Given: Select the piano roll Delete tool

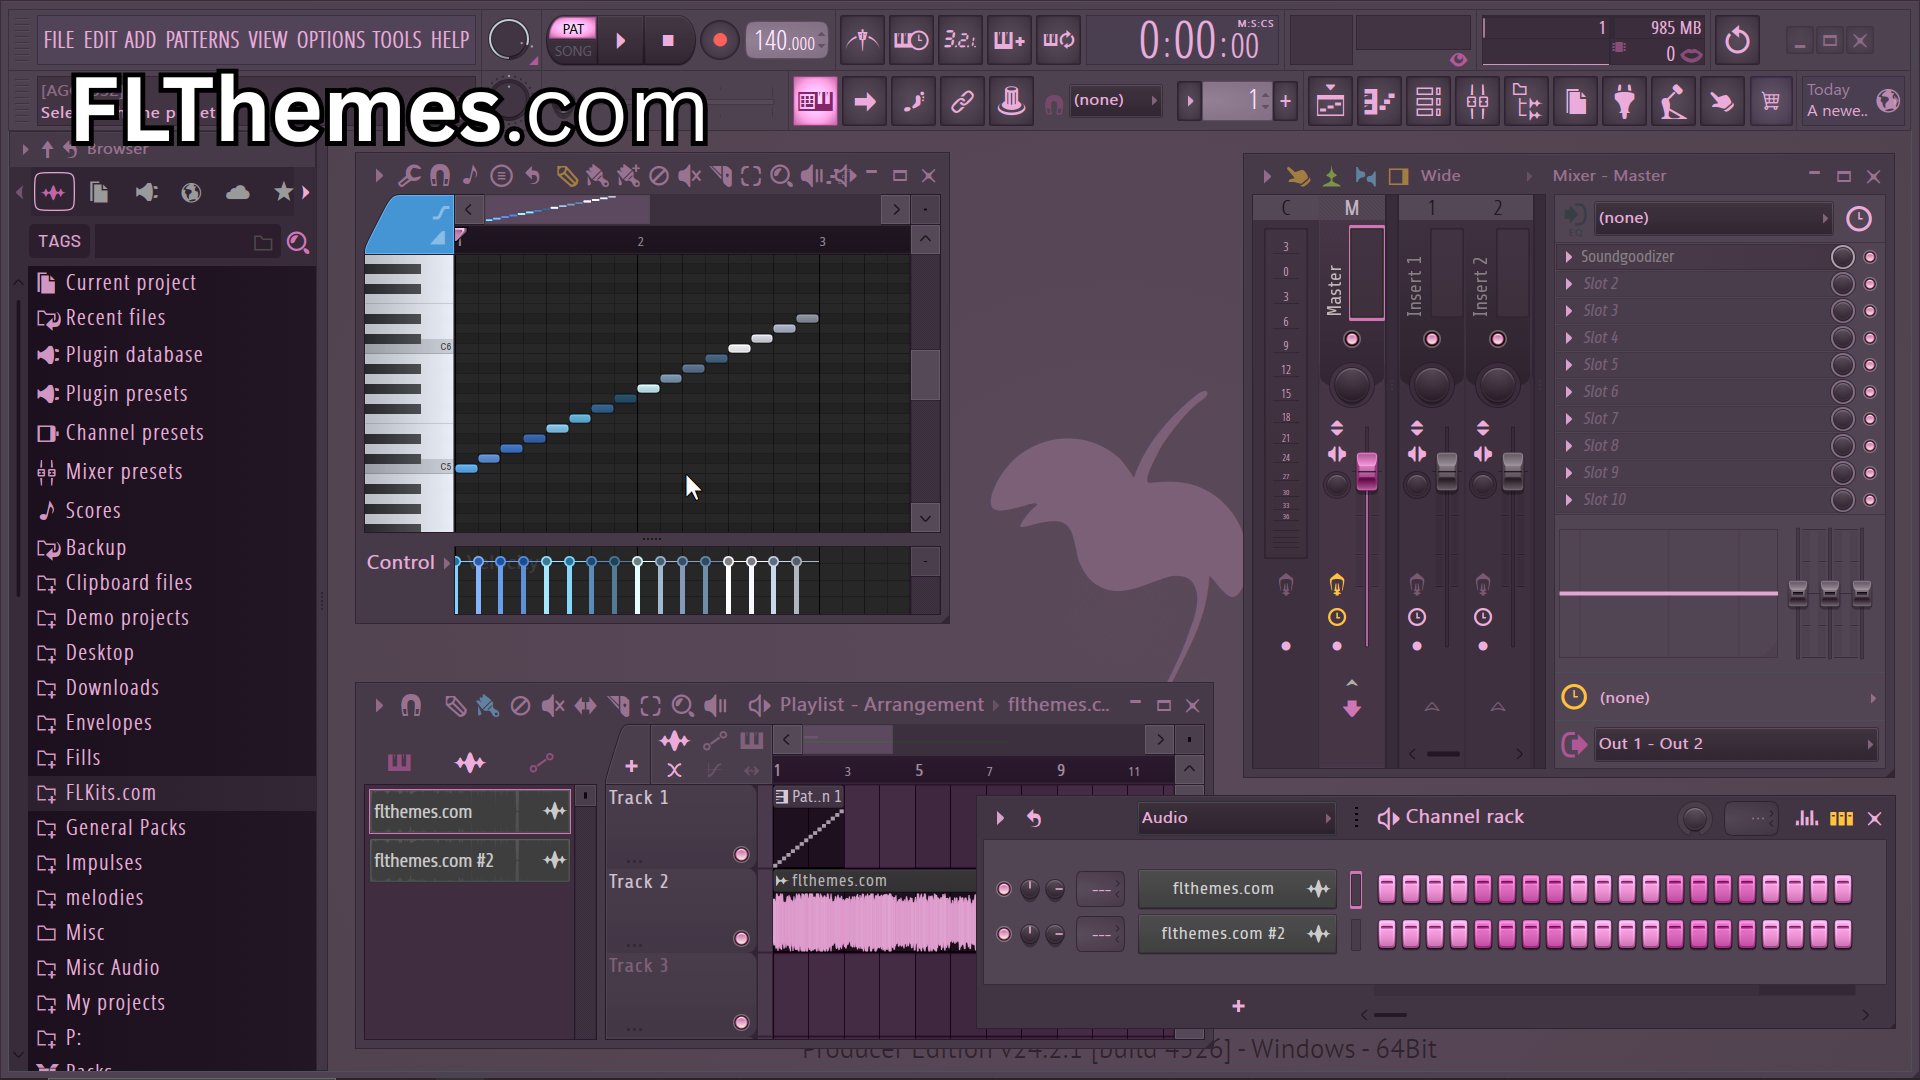Looking at the screenshot, I should pos(658,176).
